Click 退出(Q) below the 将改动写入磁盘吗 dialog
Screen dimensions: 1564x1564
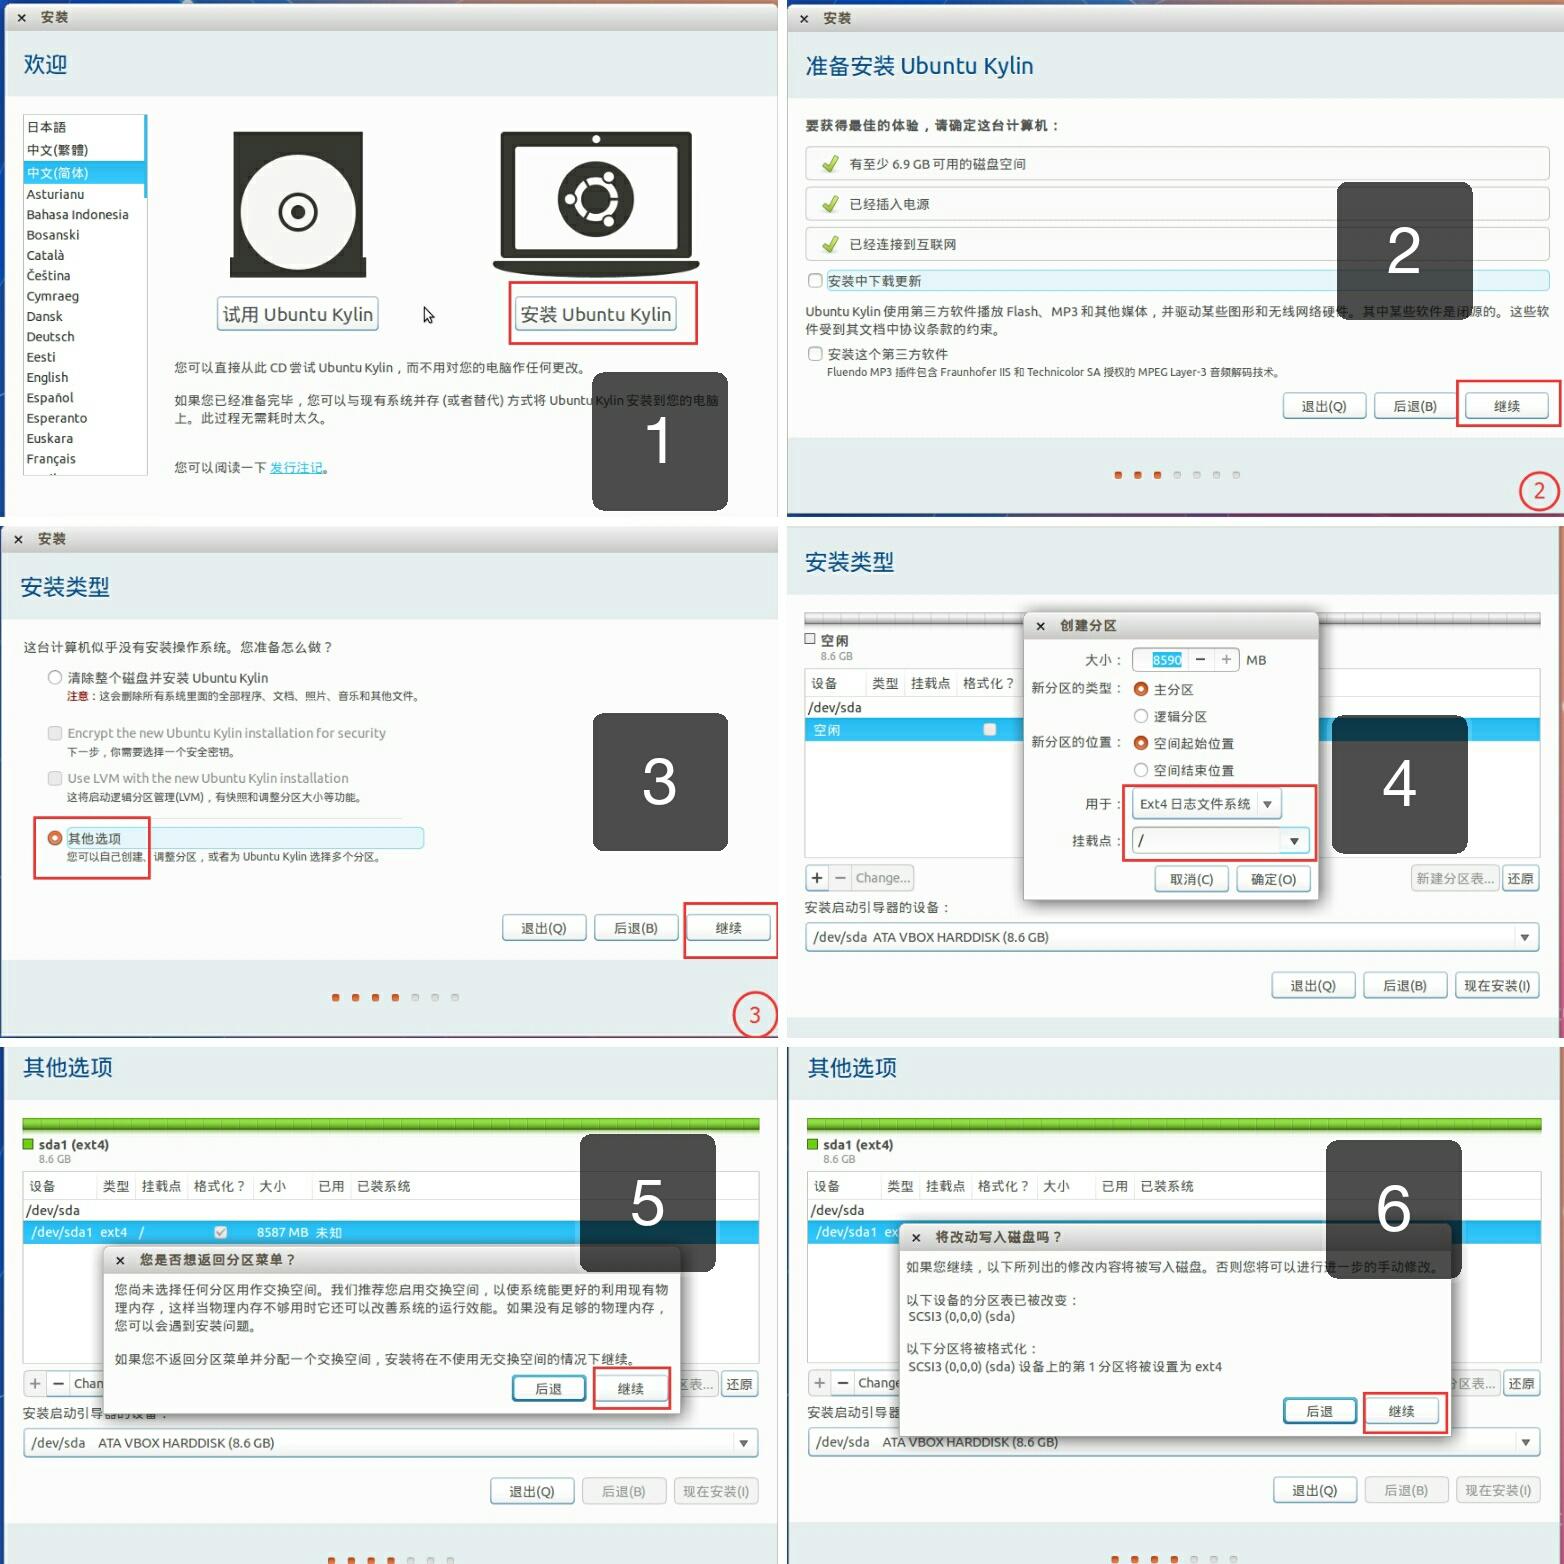(x=1315, y=1490)
